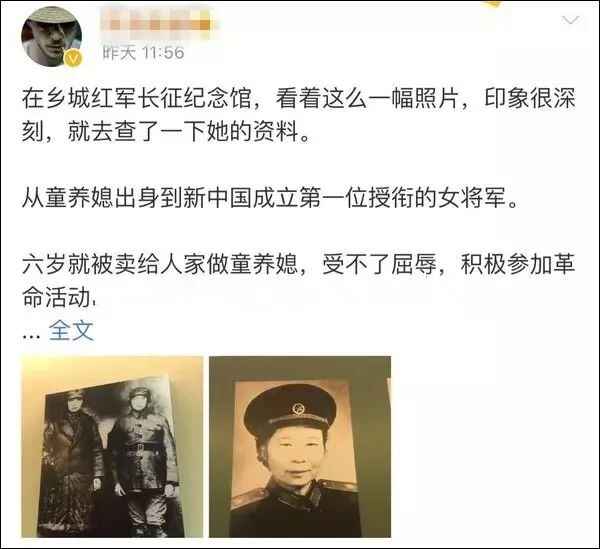The image size is (600, 549).
Task: Click the sentence about 第一位授衔的女将军
Action: tap(270, 197)
